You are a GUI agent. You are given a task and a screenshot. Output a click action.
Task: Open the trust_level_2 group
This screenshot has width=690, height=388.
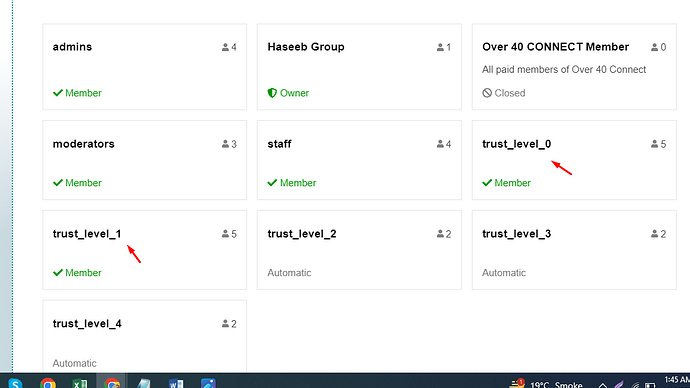click(359, 250)
